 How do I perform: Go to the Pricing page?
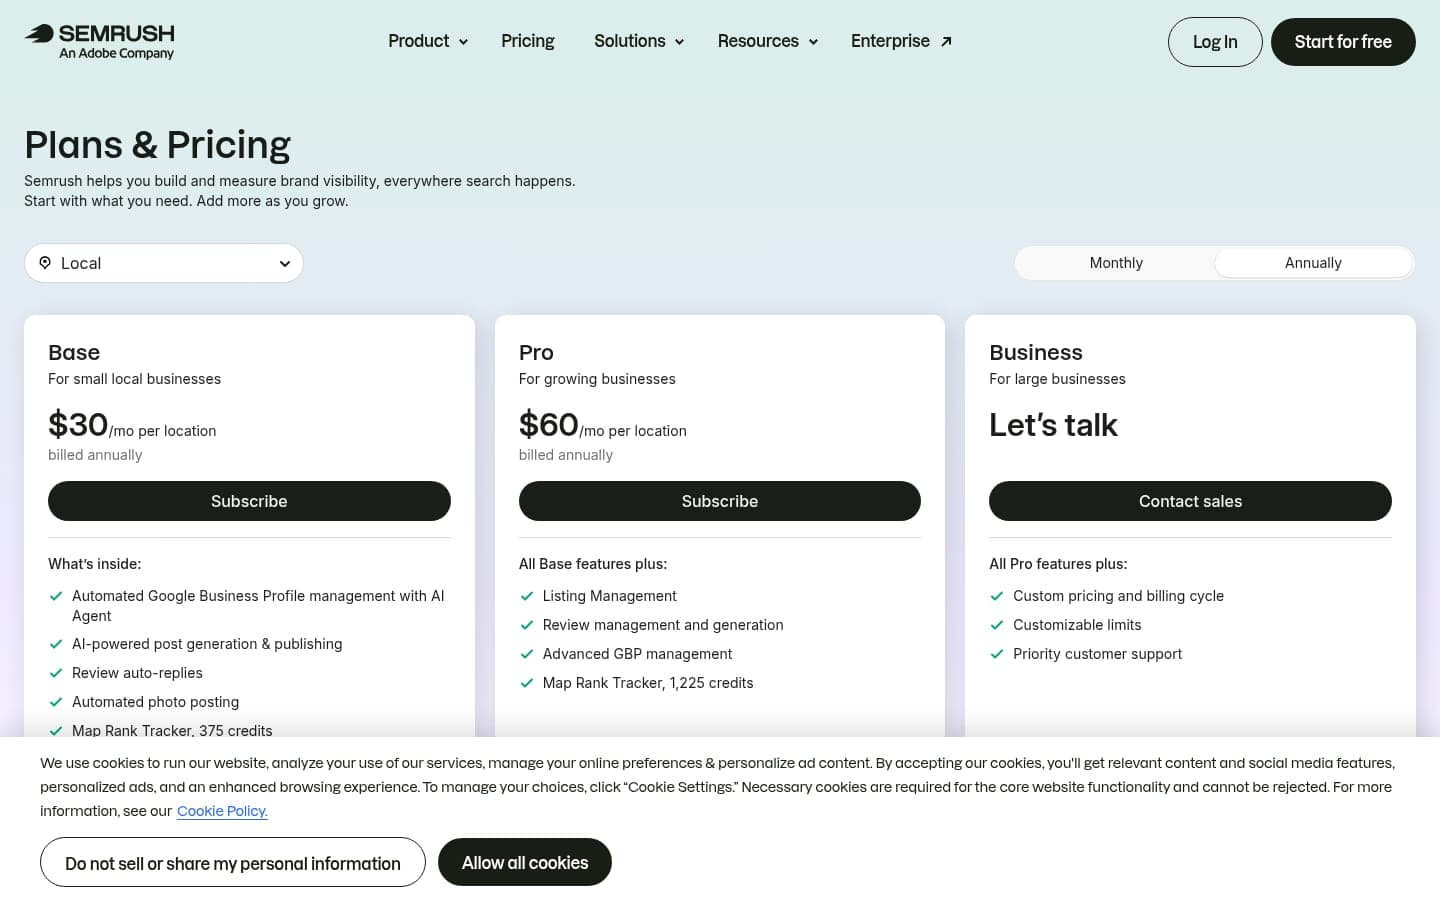[528, 41]
